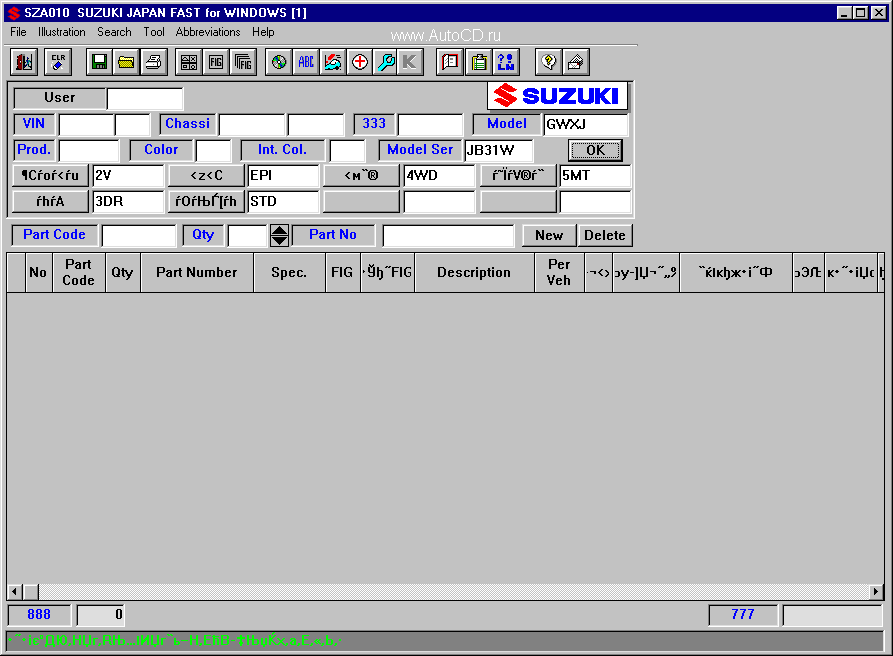Click the OK button
The image size is (893, 656).
coord(595,150)
